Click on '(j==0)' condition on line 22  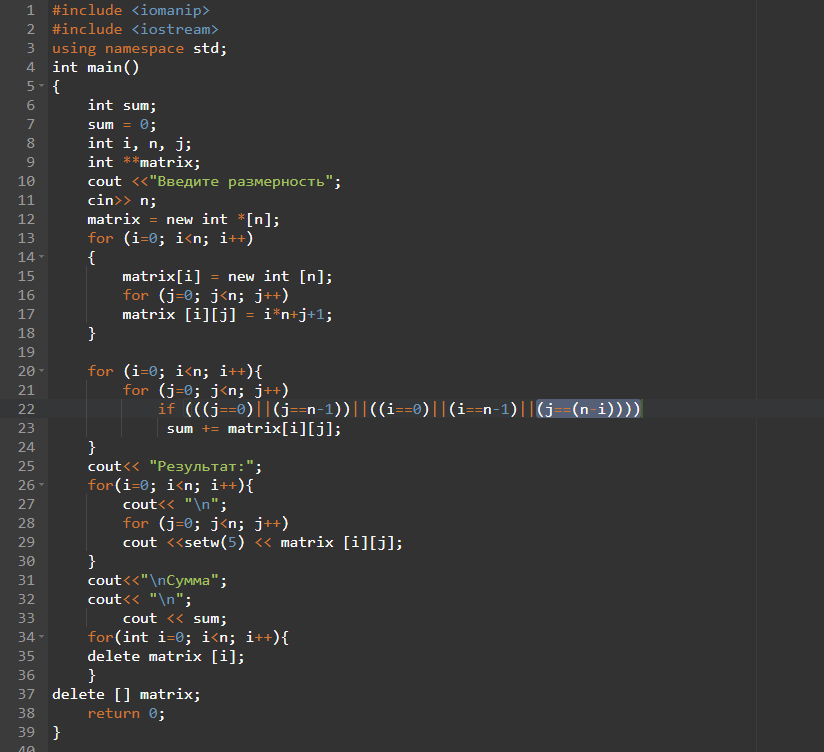tap(228, 409)
